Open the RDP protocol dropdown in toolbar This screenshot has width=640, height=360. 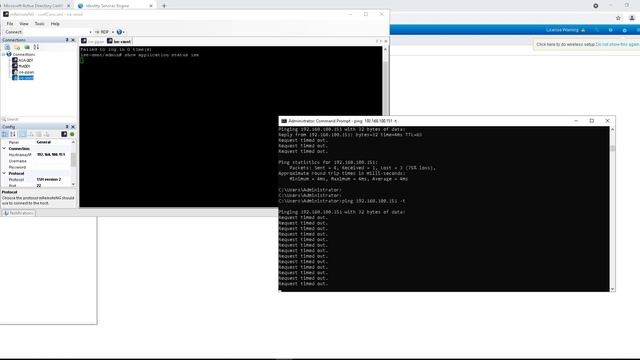click(113, 32)
